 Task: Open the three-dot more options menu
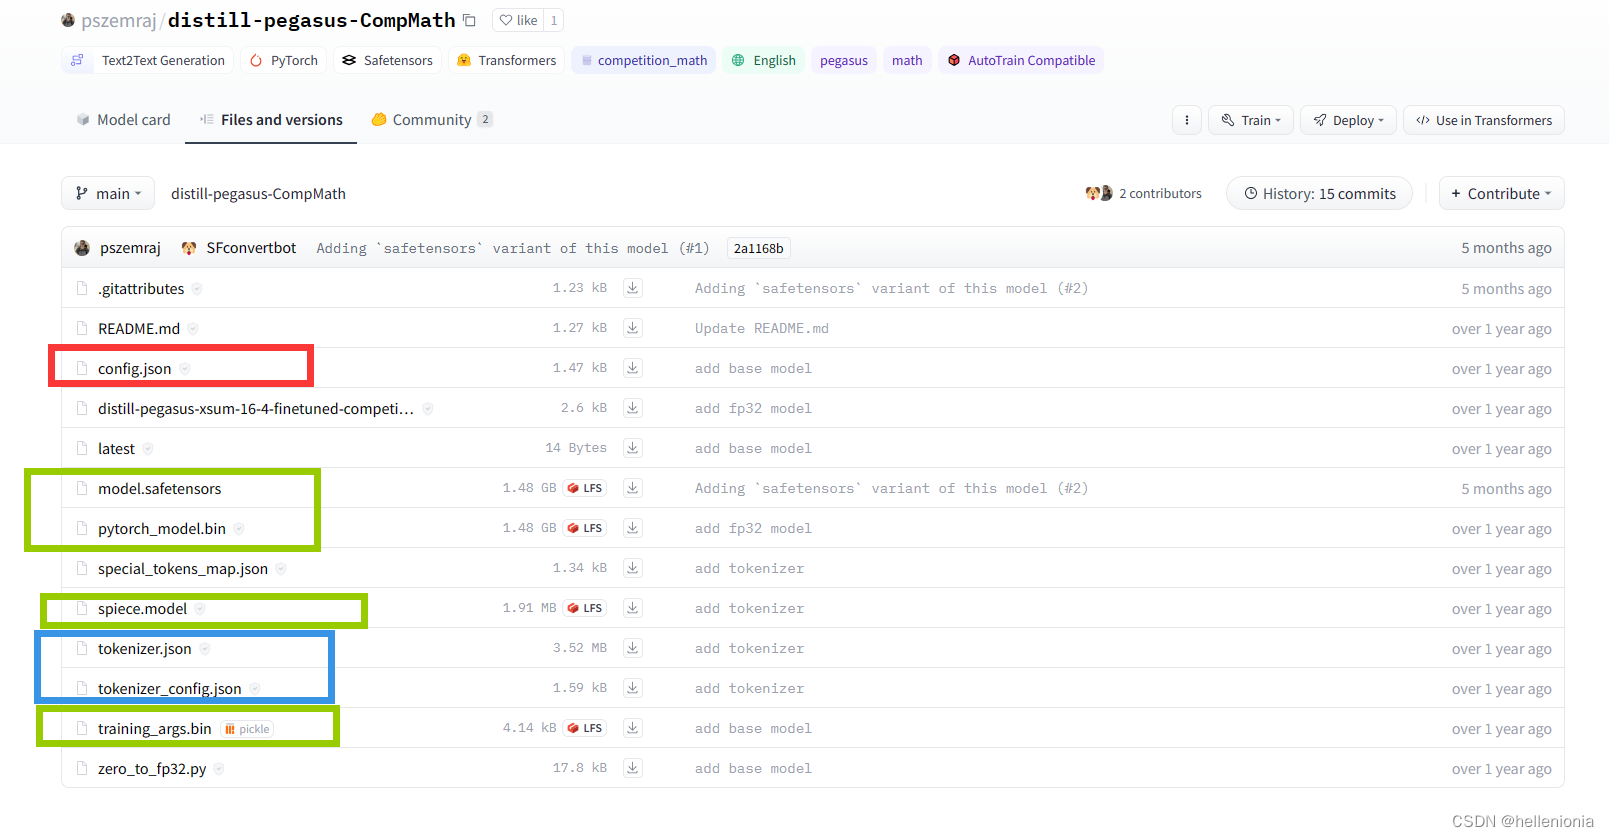coord(1186,120)
